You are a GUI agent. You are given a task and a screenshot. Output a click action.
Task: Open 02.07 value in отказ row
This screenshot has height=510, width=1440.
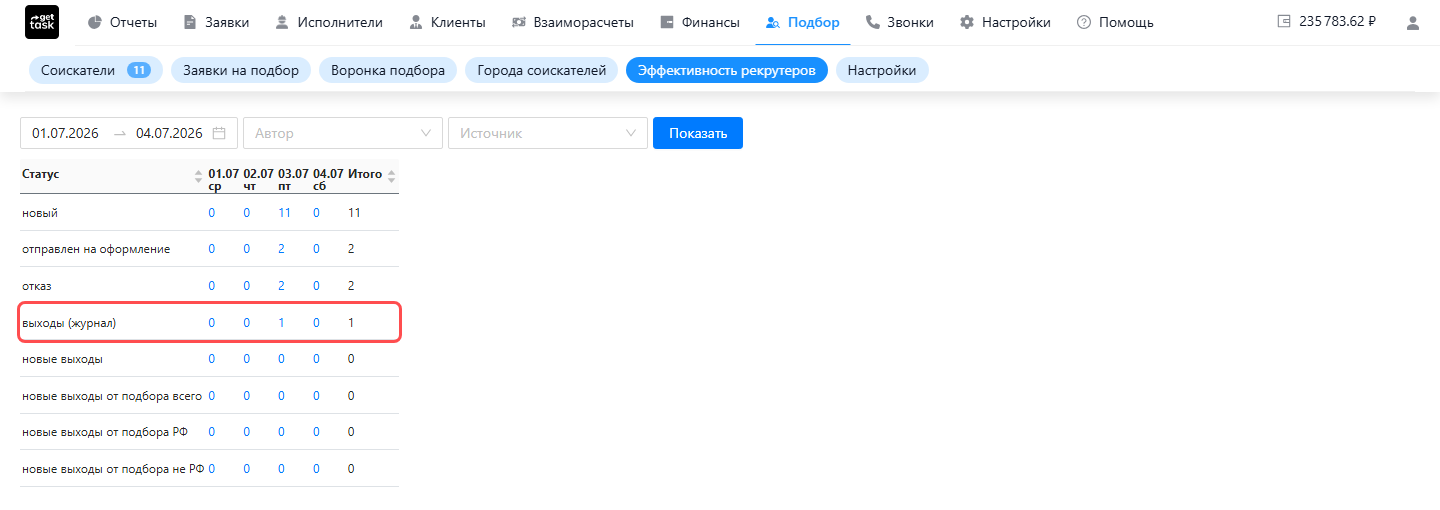point(247,286)
